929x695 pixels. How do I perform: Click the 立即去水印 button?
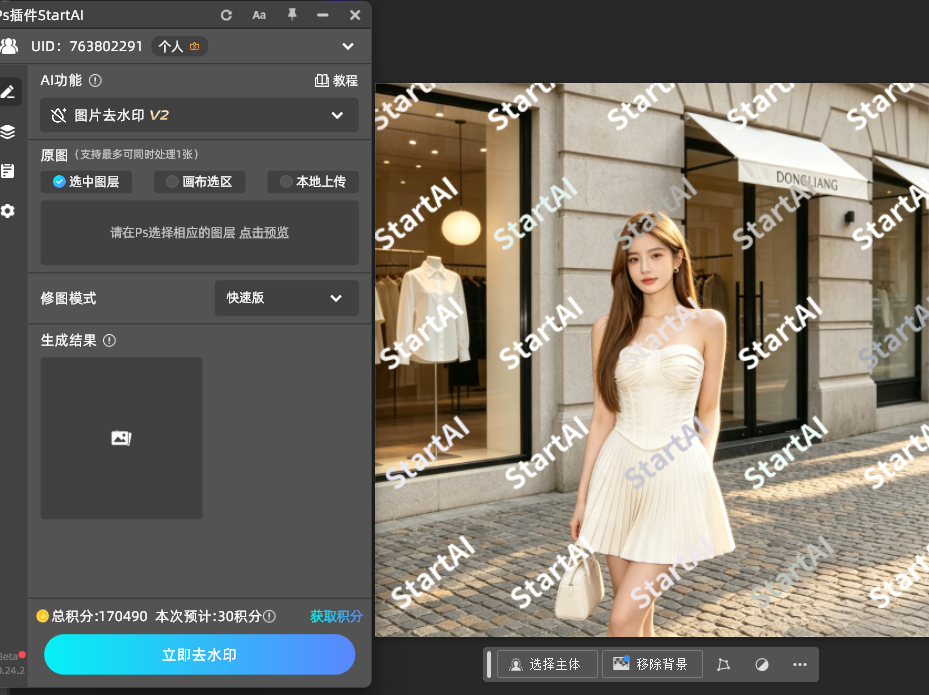200,654
